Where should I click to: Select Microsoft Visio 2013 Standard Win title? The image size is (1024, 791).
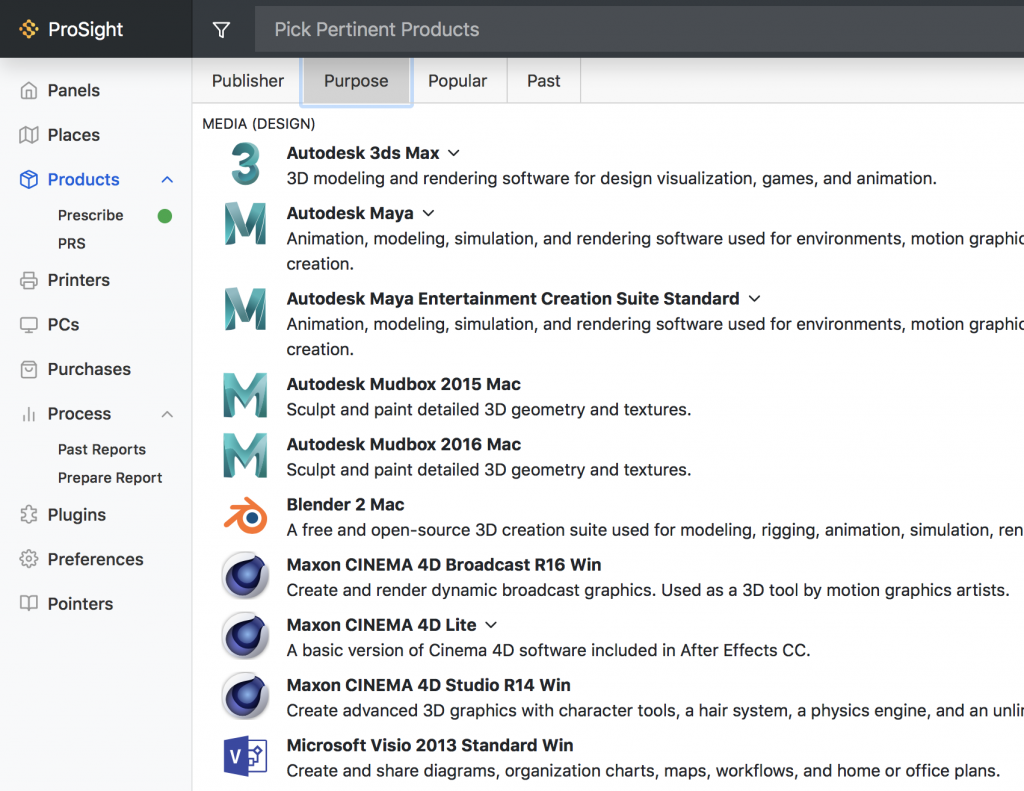[x=430, y=745]
